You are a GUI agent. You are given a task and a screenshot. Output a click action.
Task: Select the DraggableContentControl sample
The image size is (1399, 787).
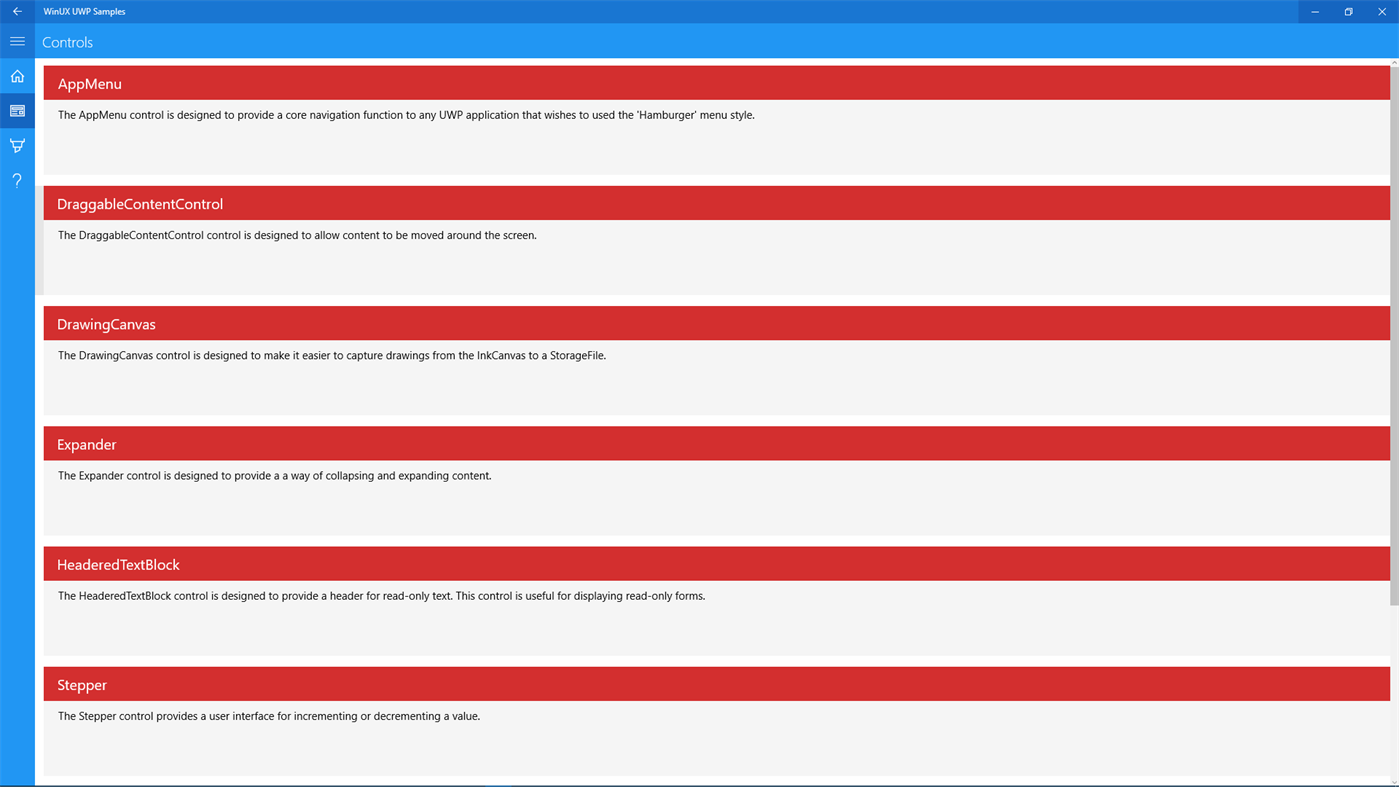(x=716, y=203)
